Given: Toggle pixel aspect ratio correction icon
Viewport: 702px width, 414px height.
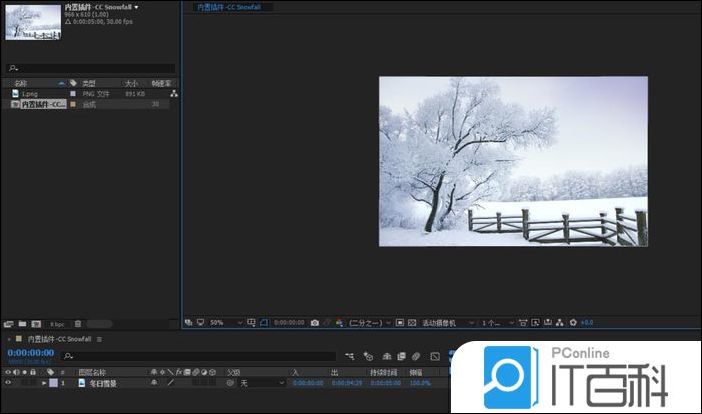Looking at the screenshot, I should (x=522, y=323).
